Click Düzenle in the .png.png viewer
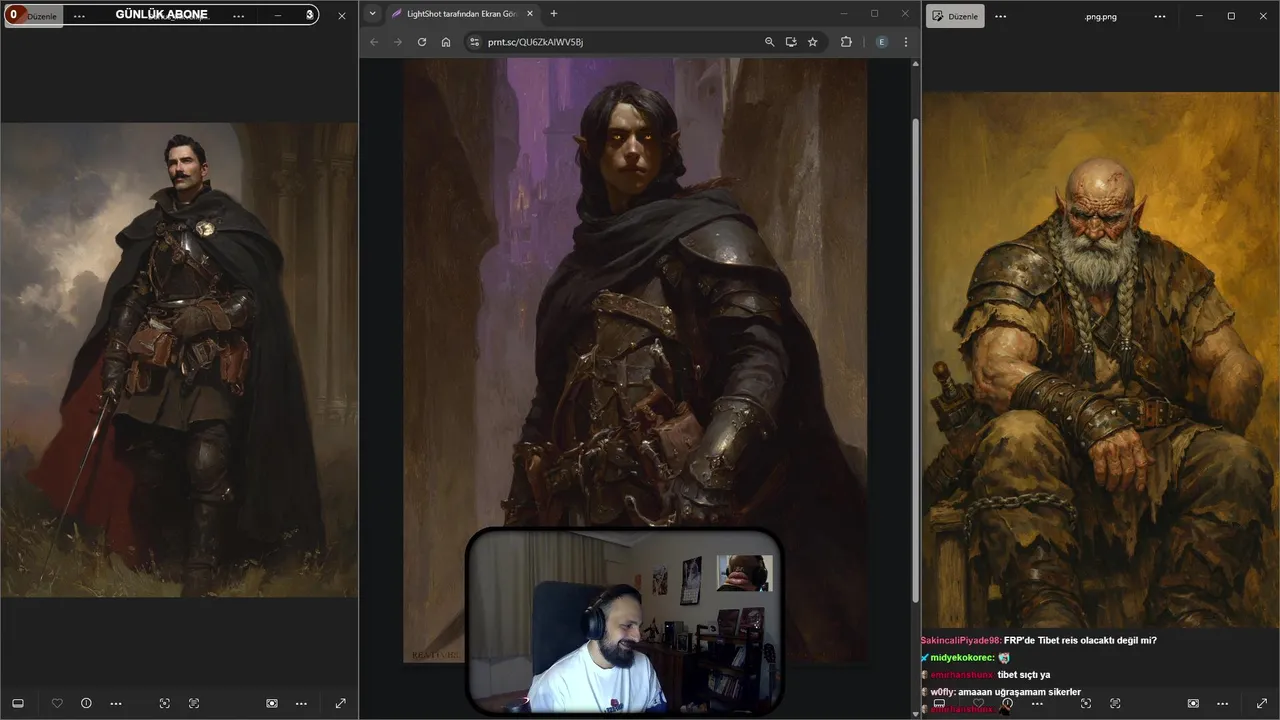The image size is (1280, 720). [955, 16]
